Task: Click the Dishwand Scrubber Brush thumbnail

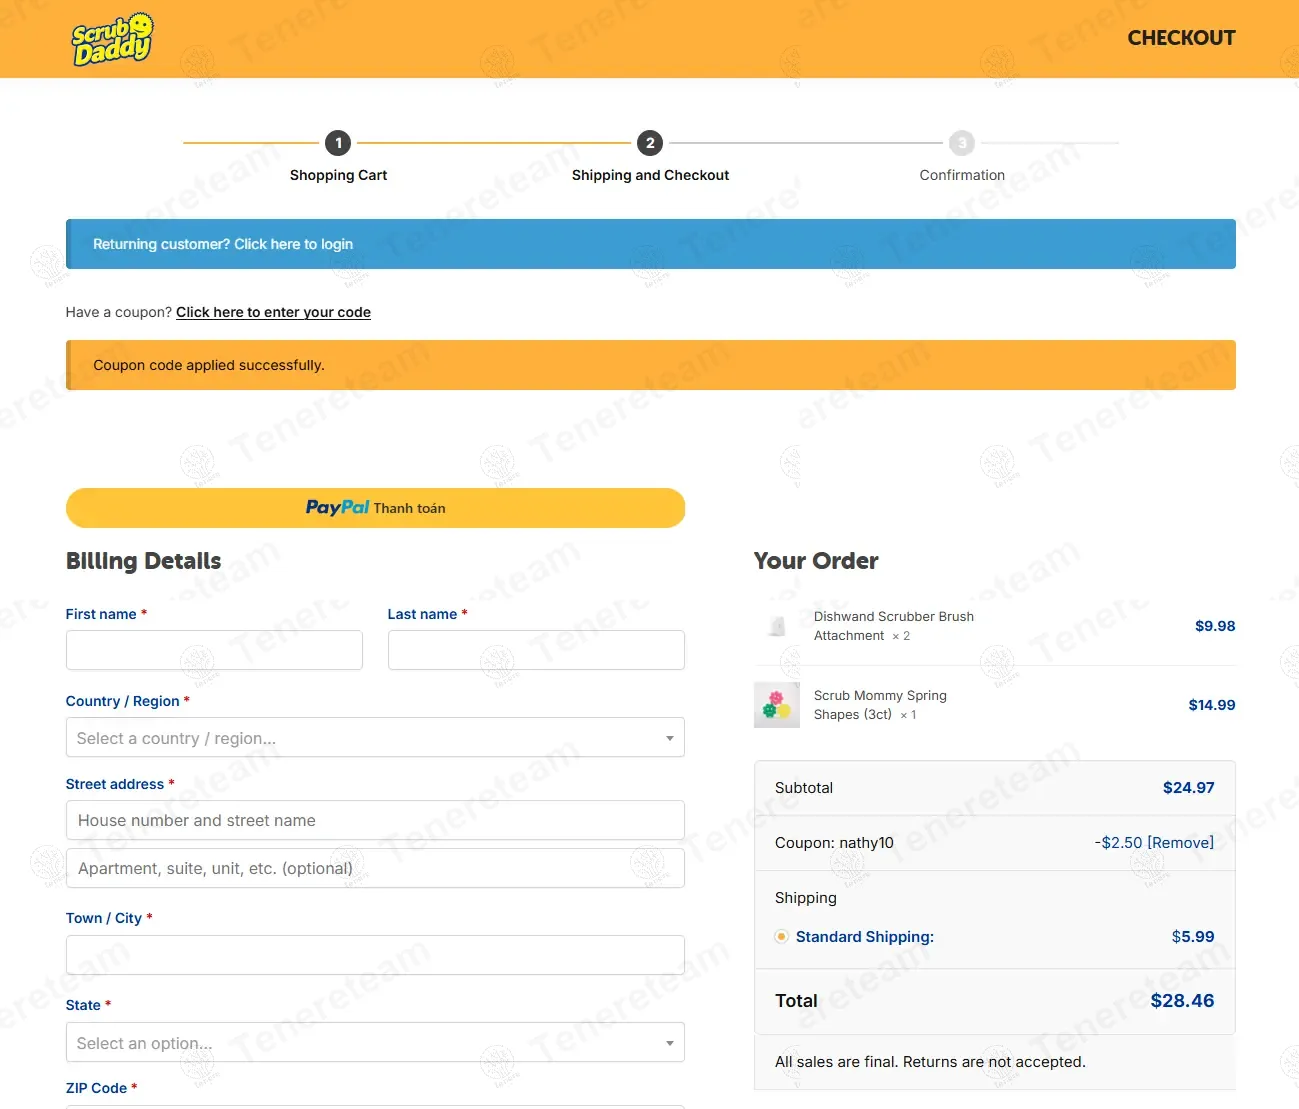Action: pos(777,626)
